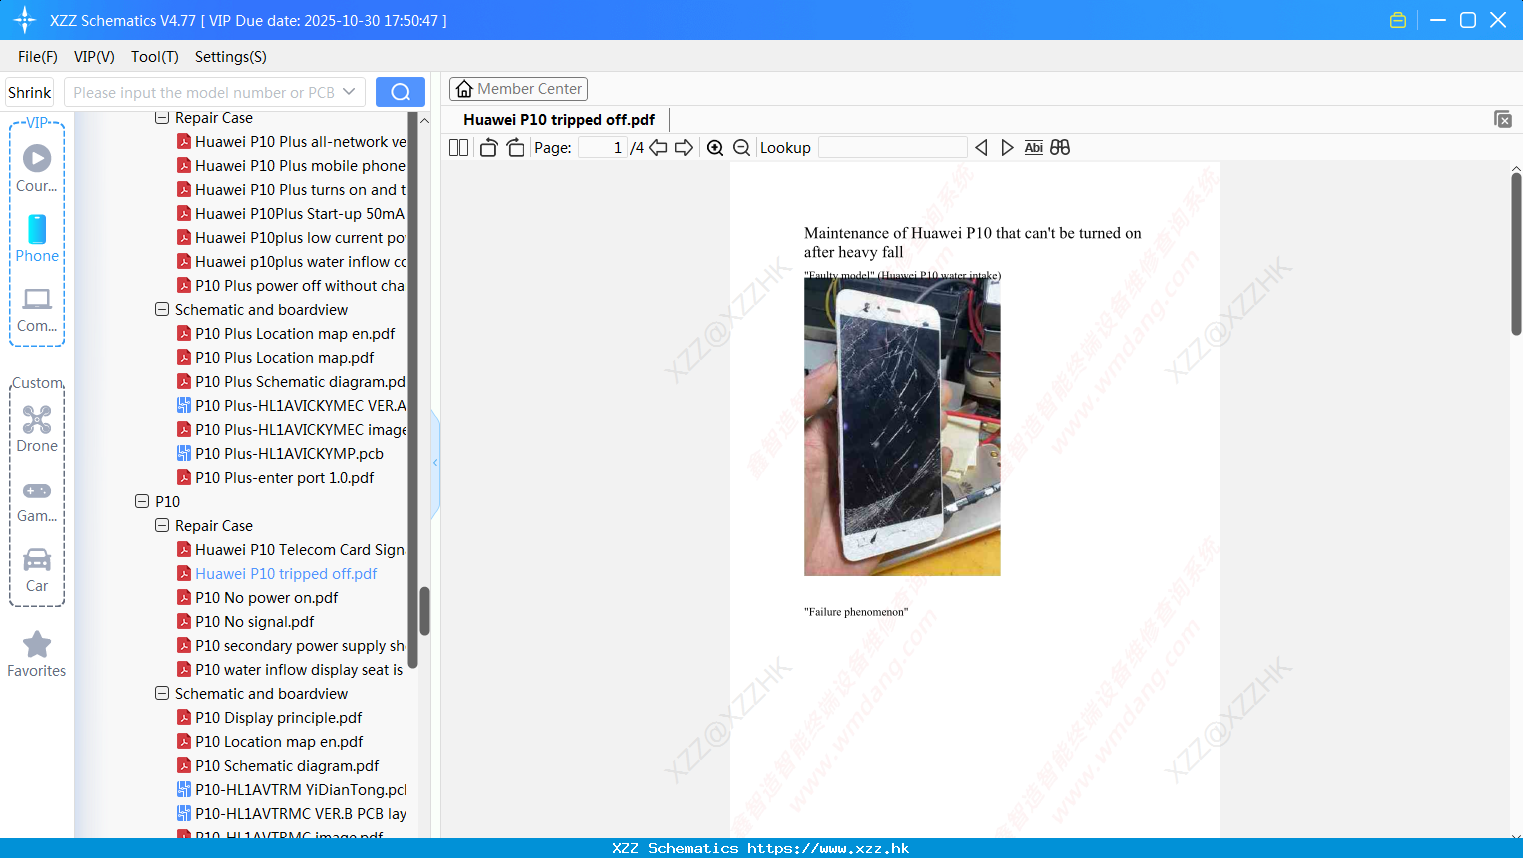Click the PDF viewer vertical scrollbar thumb
Screen dimensions: 1523x858
click(x=1516, y=254)
